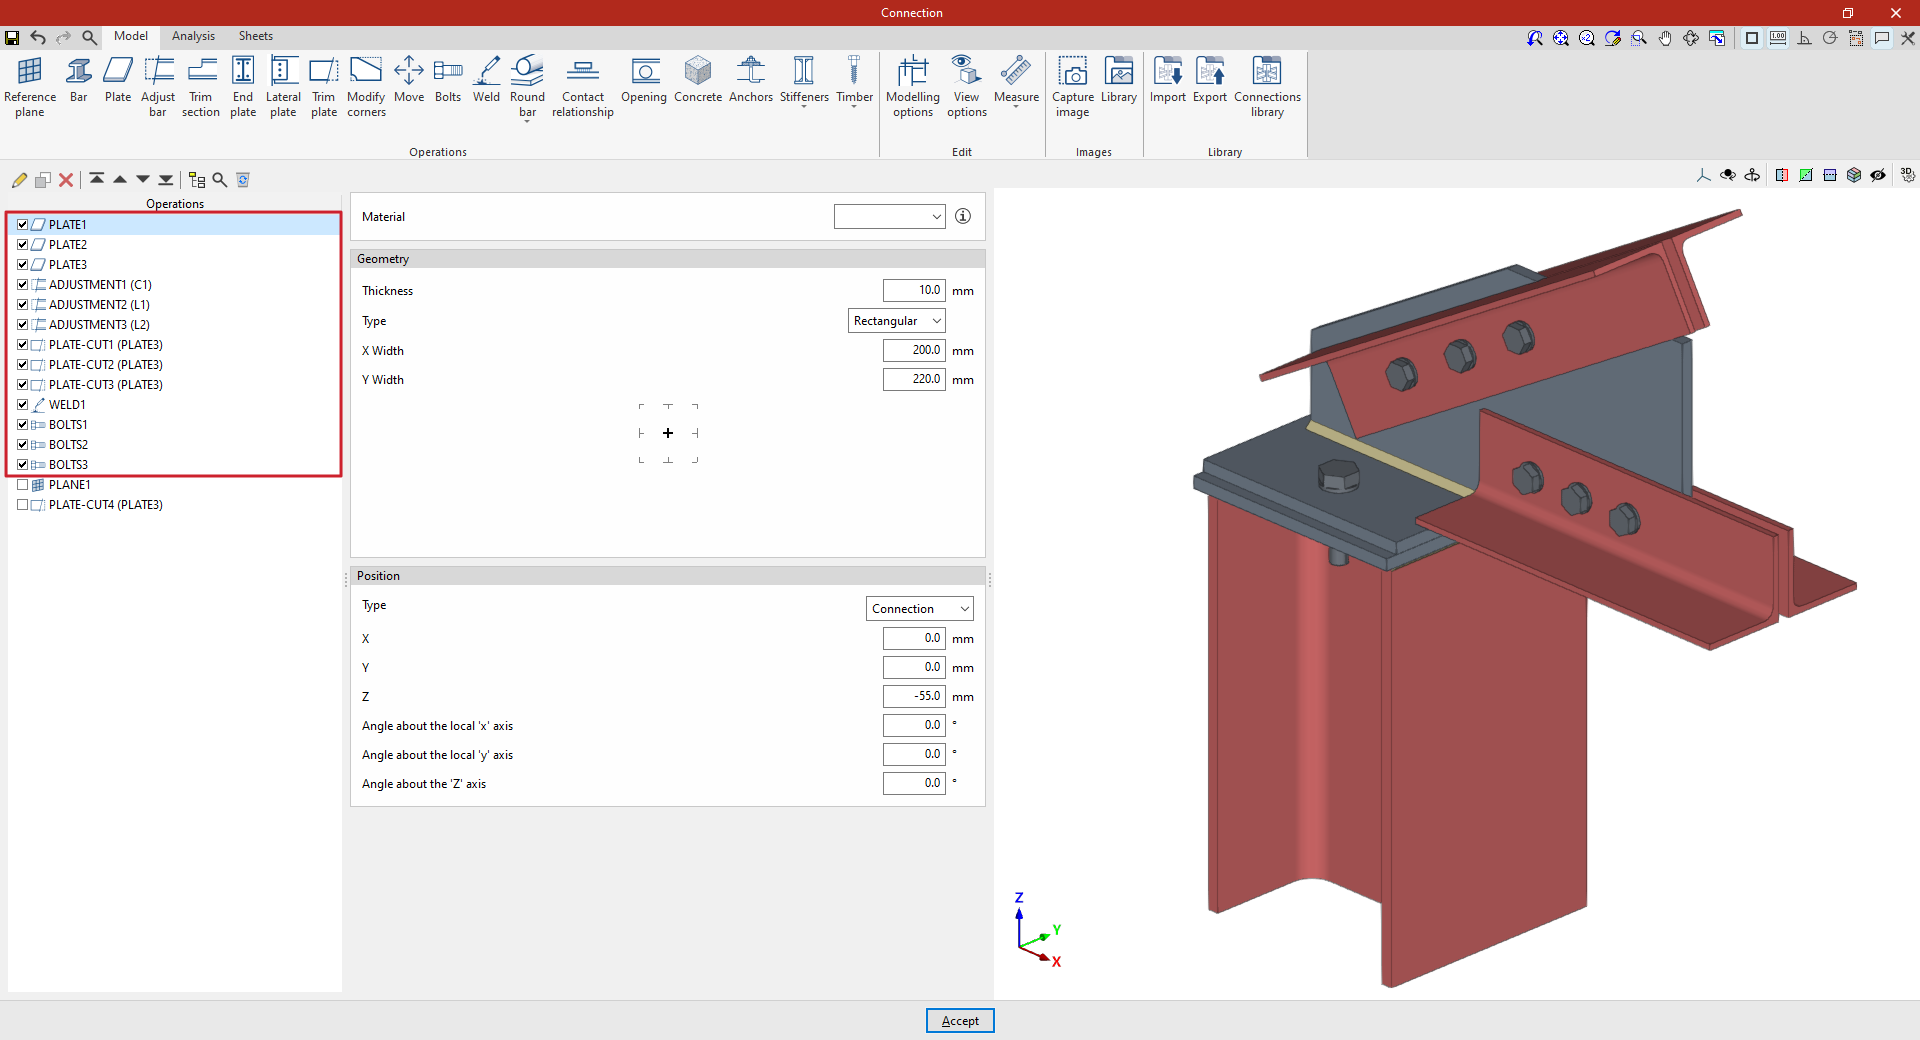Open the Position type Connection dropdown
This screenshot has height=1040, width=1920.
pos(919,609)
